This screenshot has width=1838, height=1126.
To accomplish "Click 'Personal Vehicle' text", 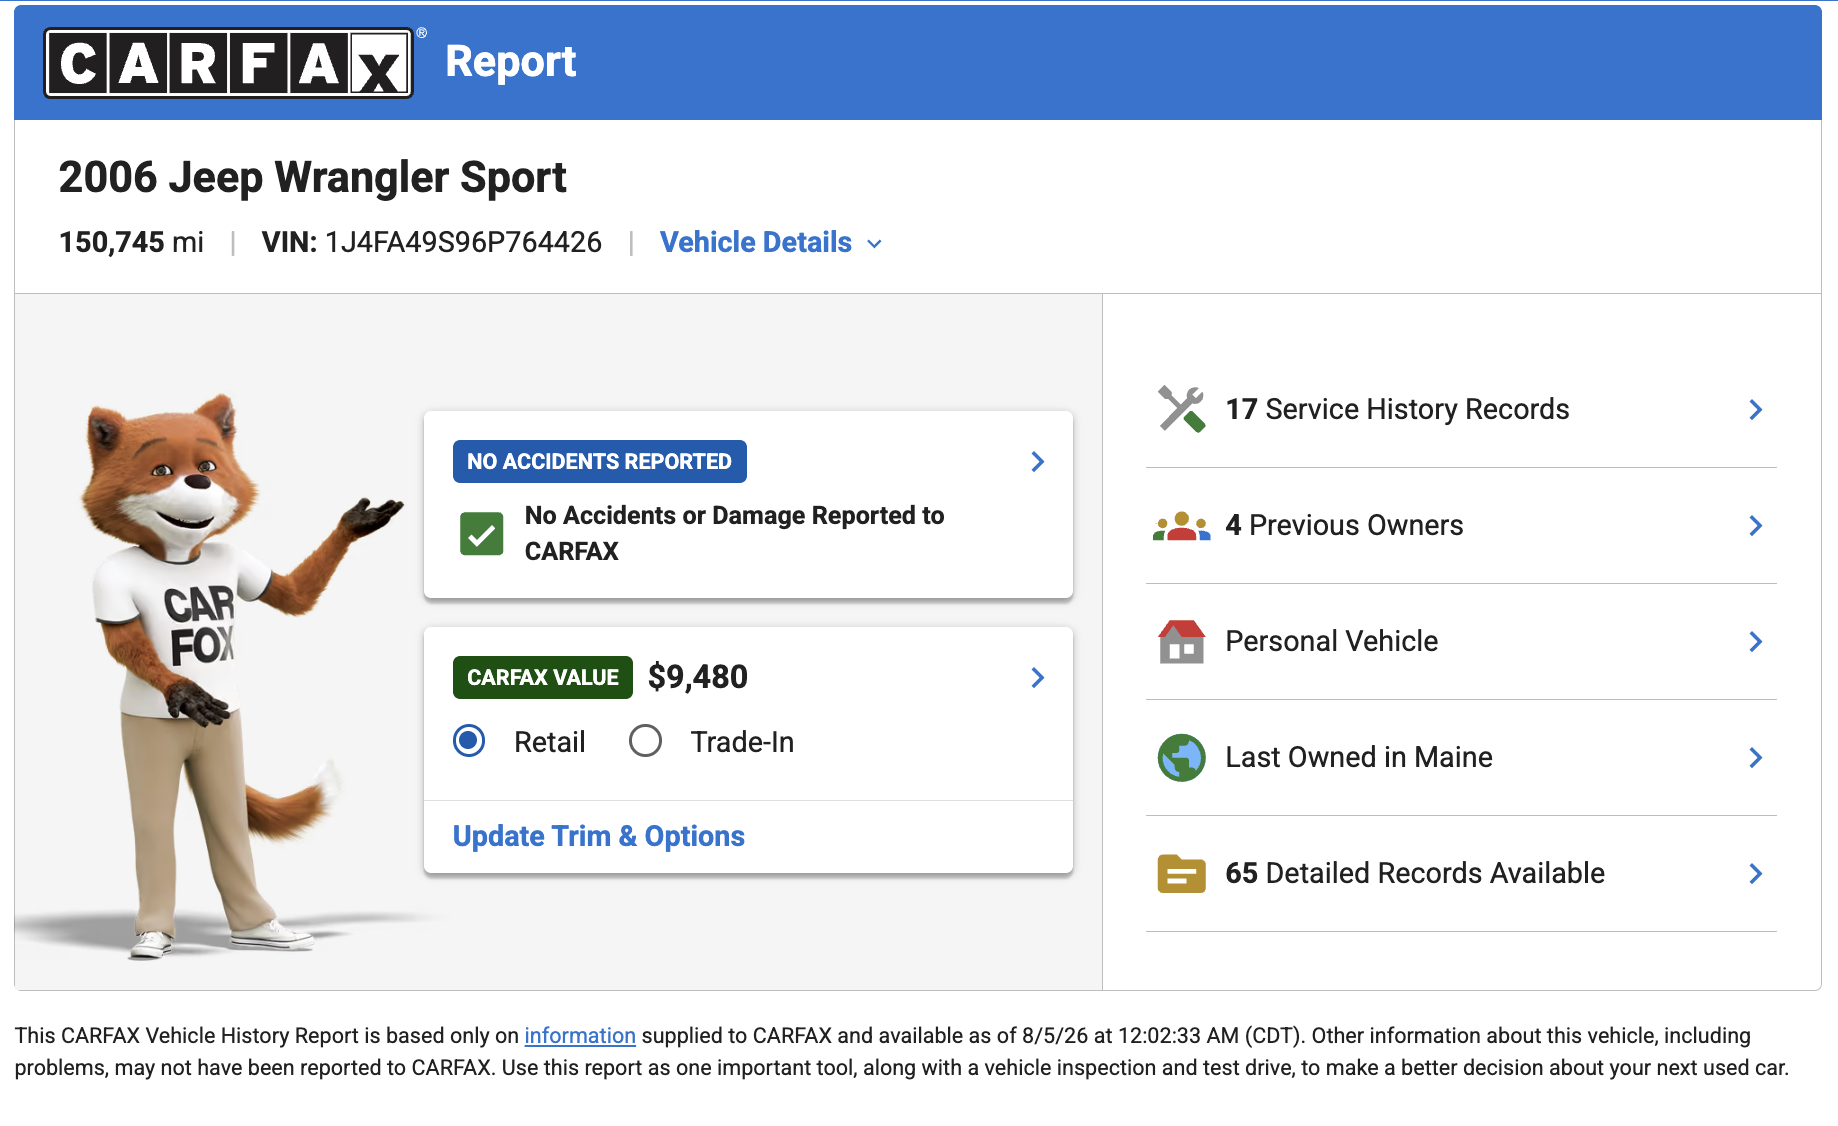I will click(1331, 641).
